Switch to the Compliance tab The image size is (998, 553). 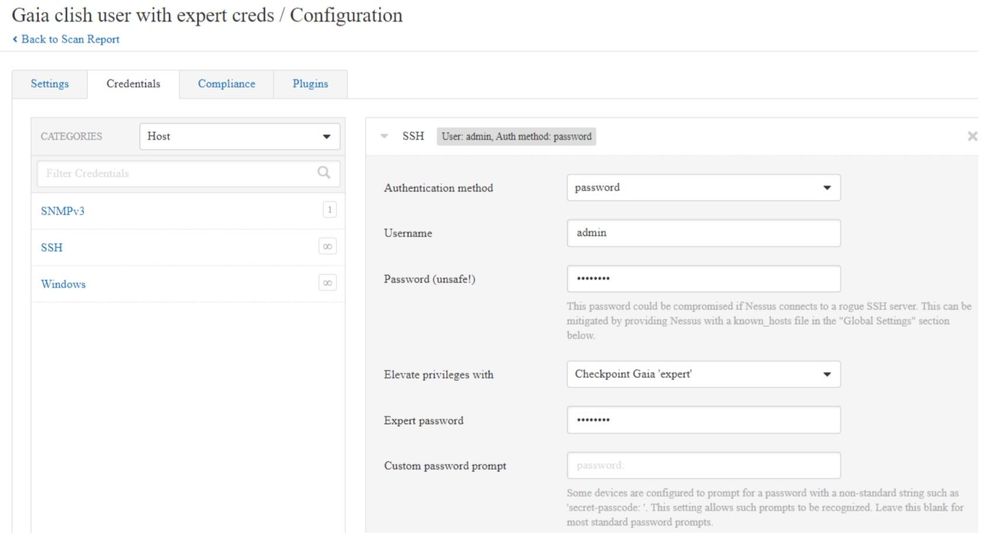[226, 84]
